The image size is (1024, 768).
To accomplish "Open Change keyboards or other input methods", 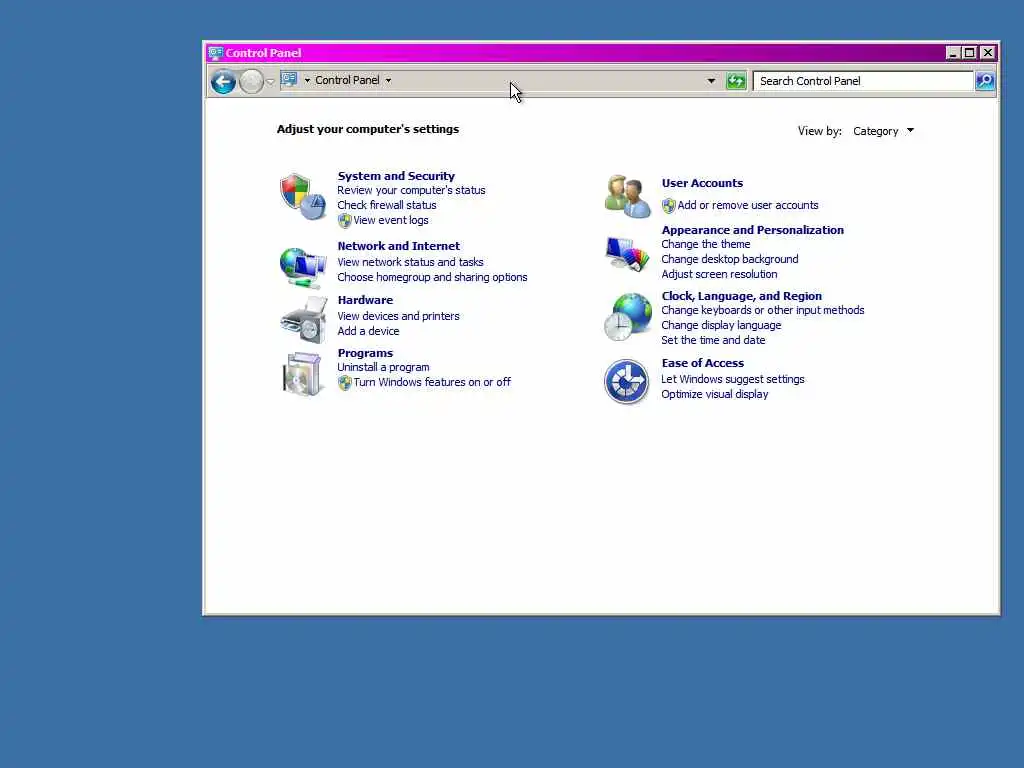I will 763,310.
